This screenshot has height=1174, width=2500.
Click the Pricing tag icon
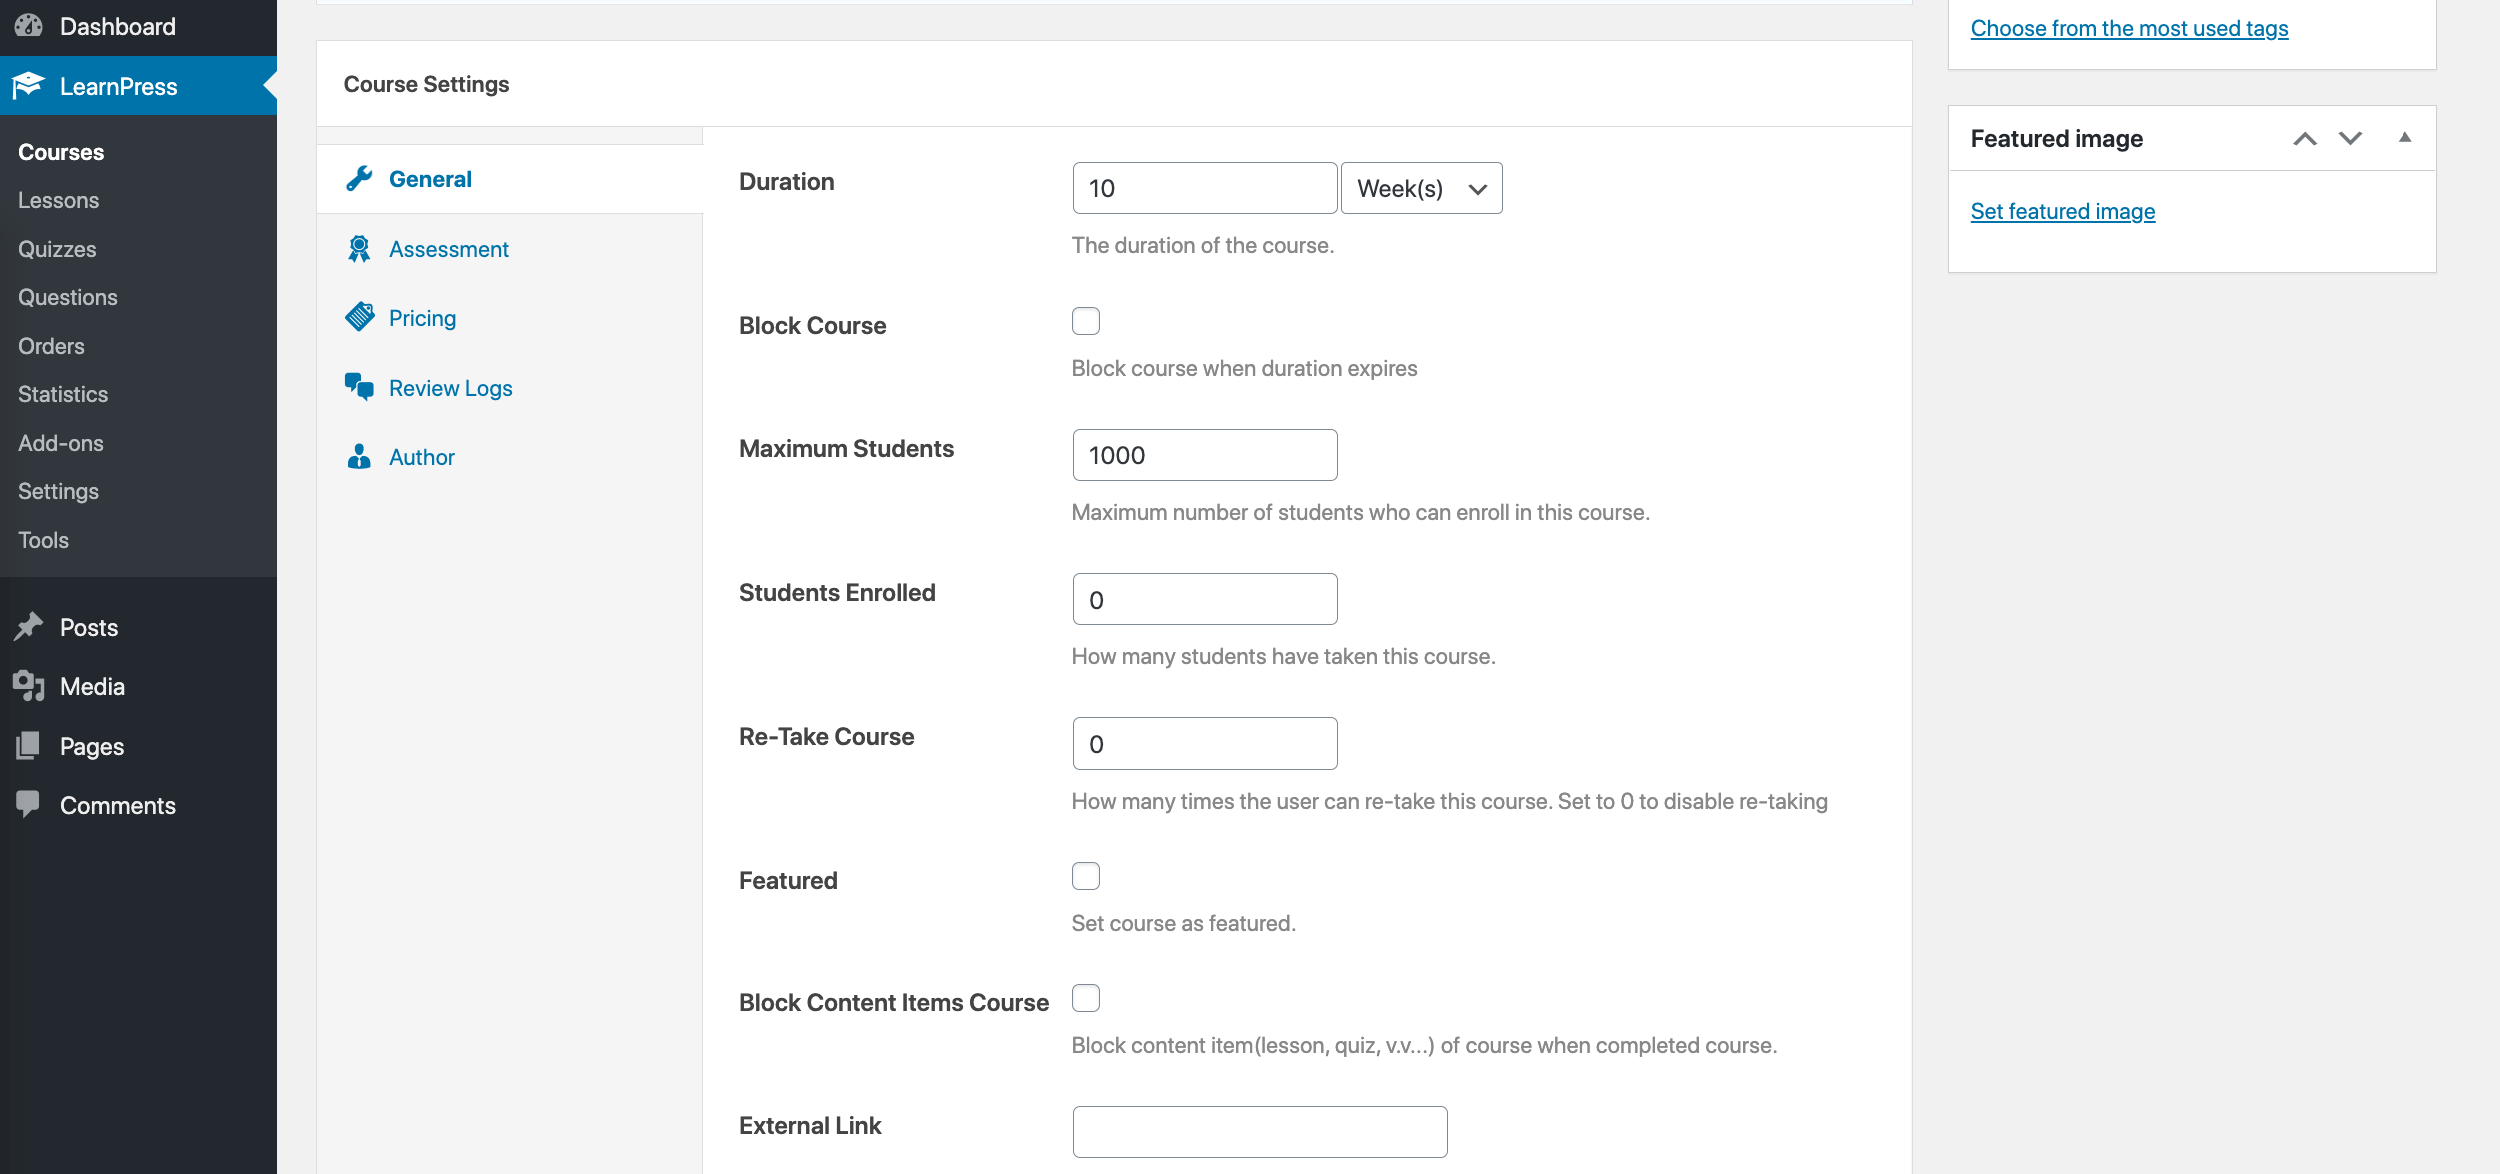(359, 318)
